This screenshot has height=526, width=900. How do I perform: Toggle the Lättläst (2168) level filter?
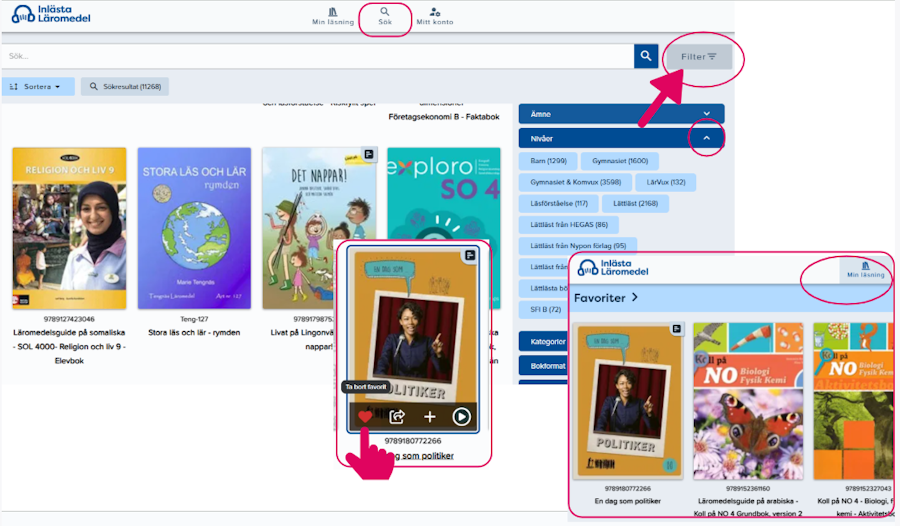pyautogui.click(x=634, y=204)
